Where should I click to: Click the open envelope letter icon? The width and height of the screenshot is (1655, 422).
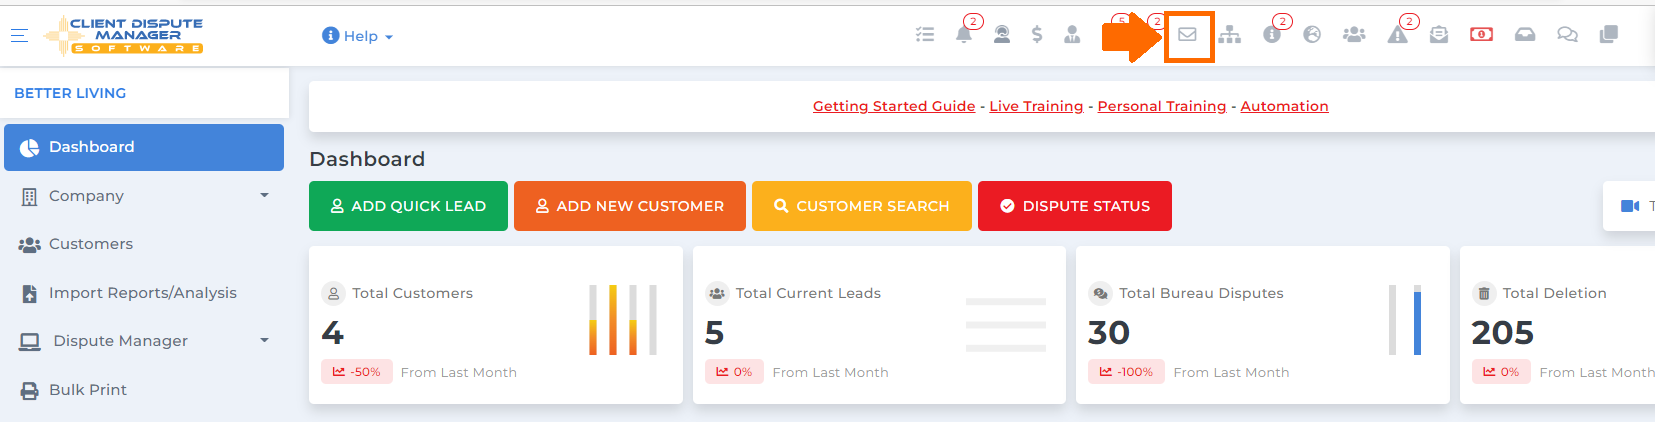1439,35
